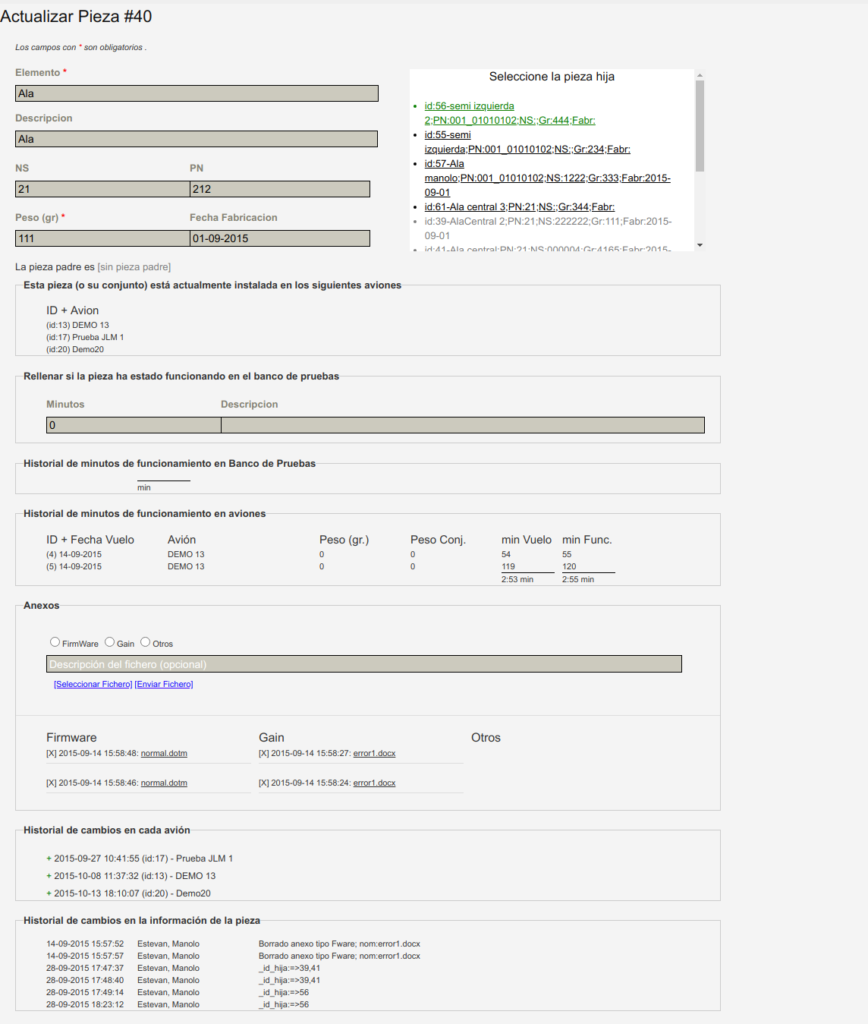Click the Fecha Fabricacion date field
Viewport: 868px width, 1024px height.
click(279, 239)
